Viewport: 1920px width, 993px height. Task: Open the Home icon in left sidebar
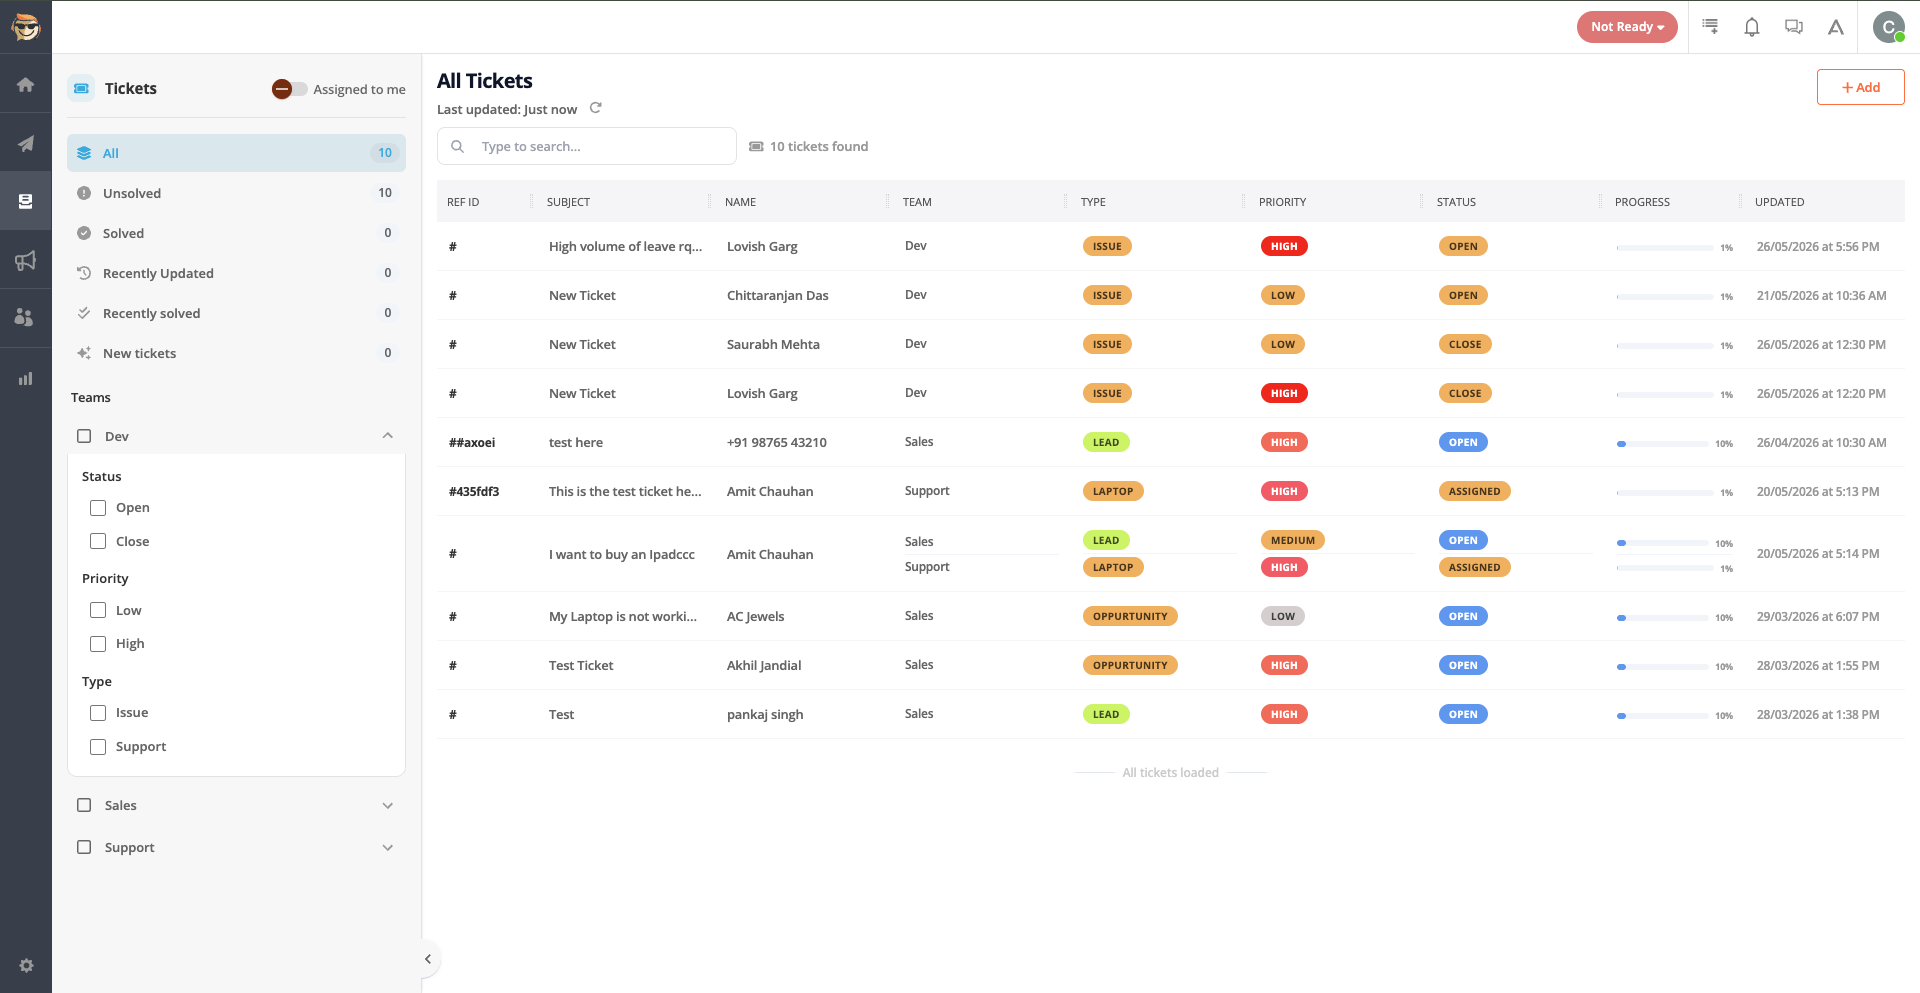click(x=26, y=85)
